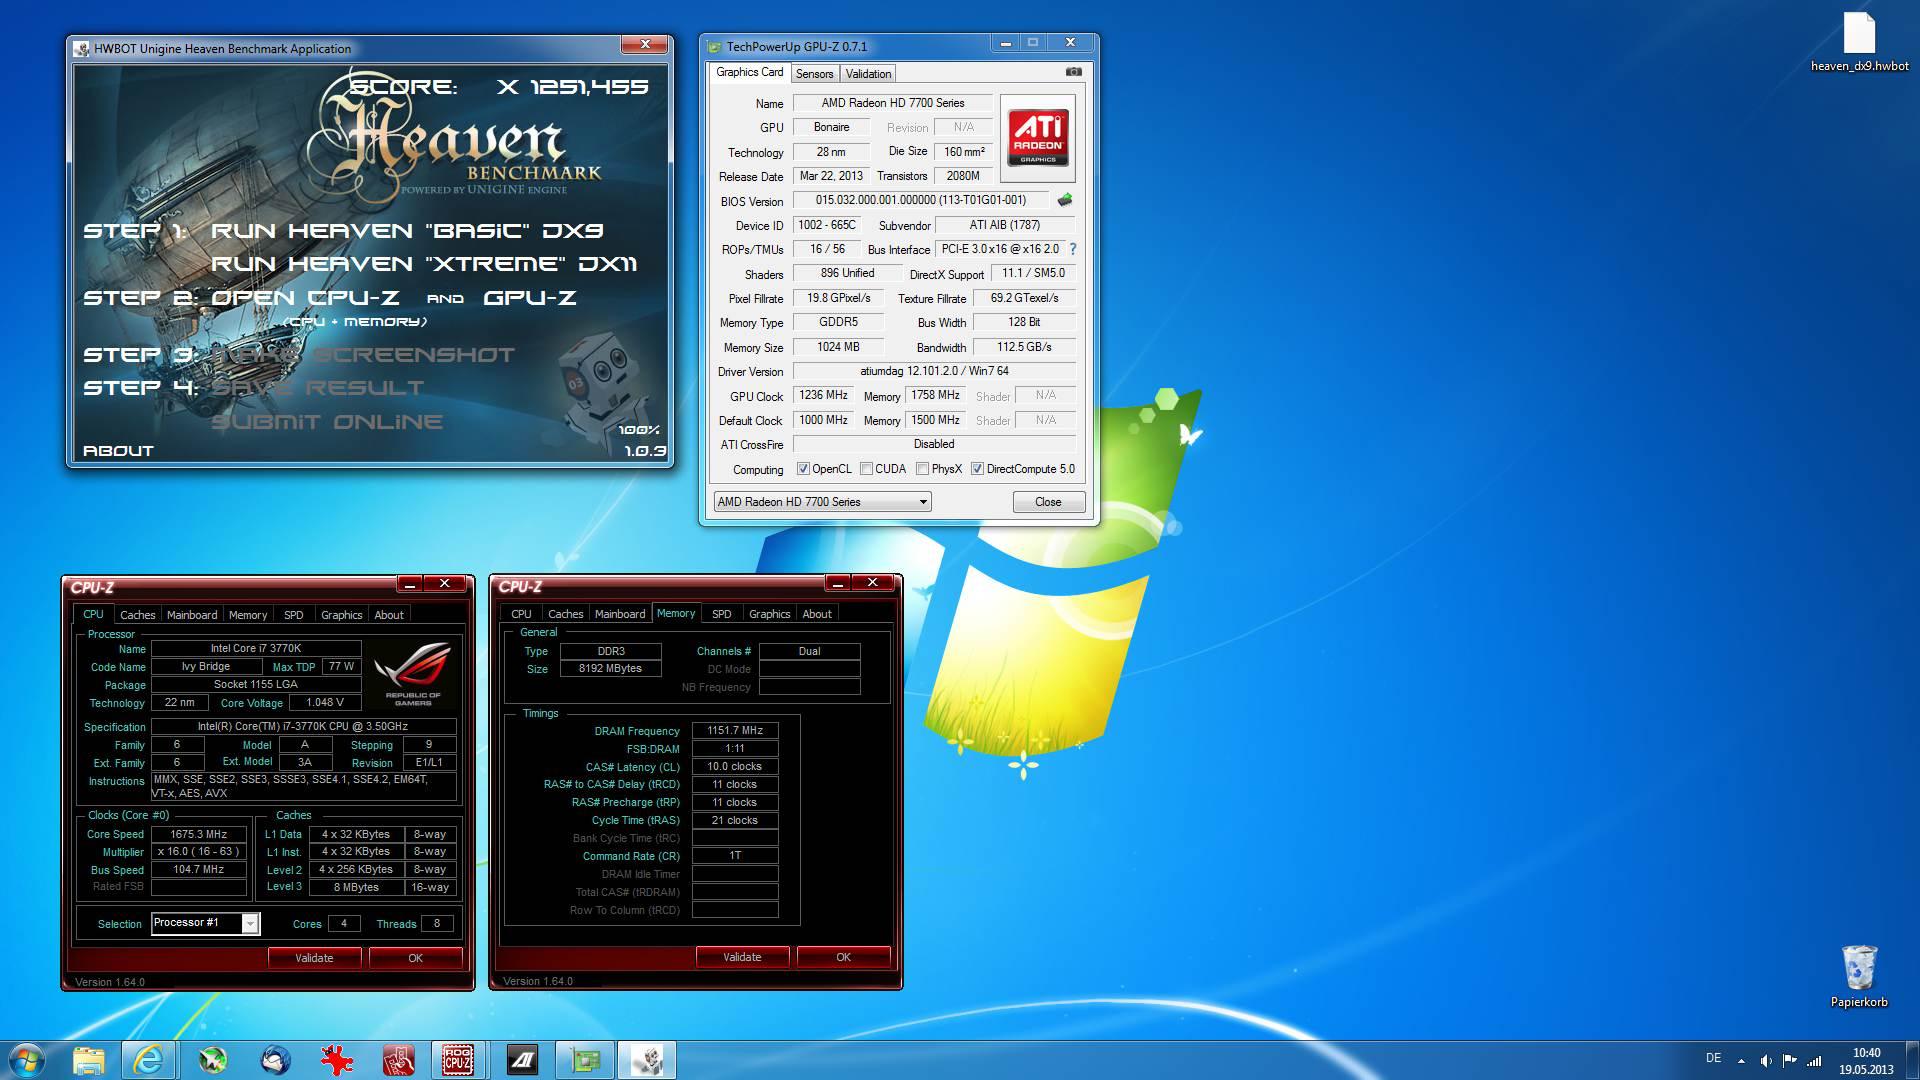Click Validate in the left CPU-Z window
This screenshot has width=1920, height=1080.
(x=314, y=958)
